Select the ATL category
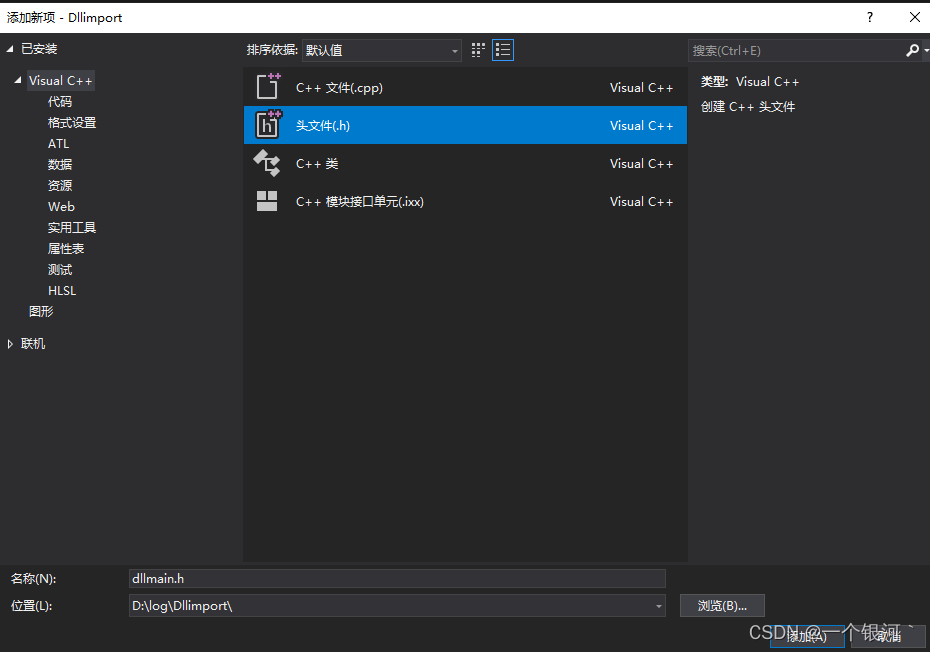Screen dimensions: 930x652 [x=59, y=144]
